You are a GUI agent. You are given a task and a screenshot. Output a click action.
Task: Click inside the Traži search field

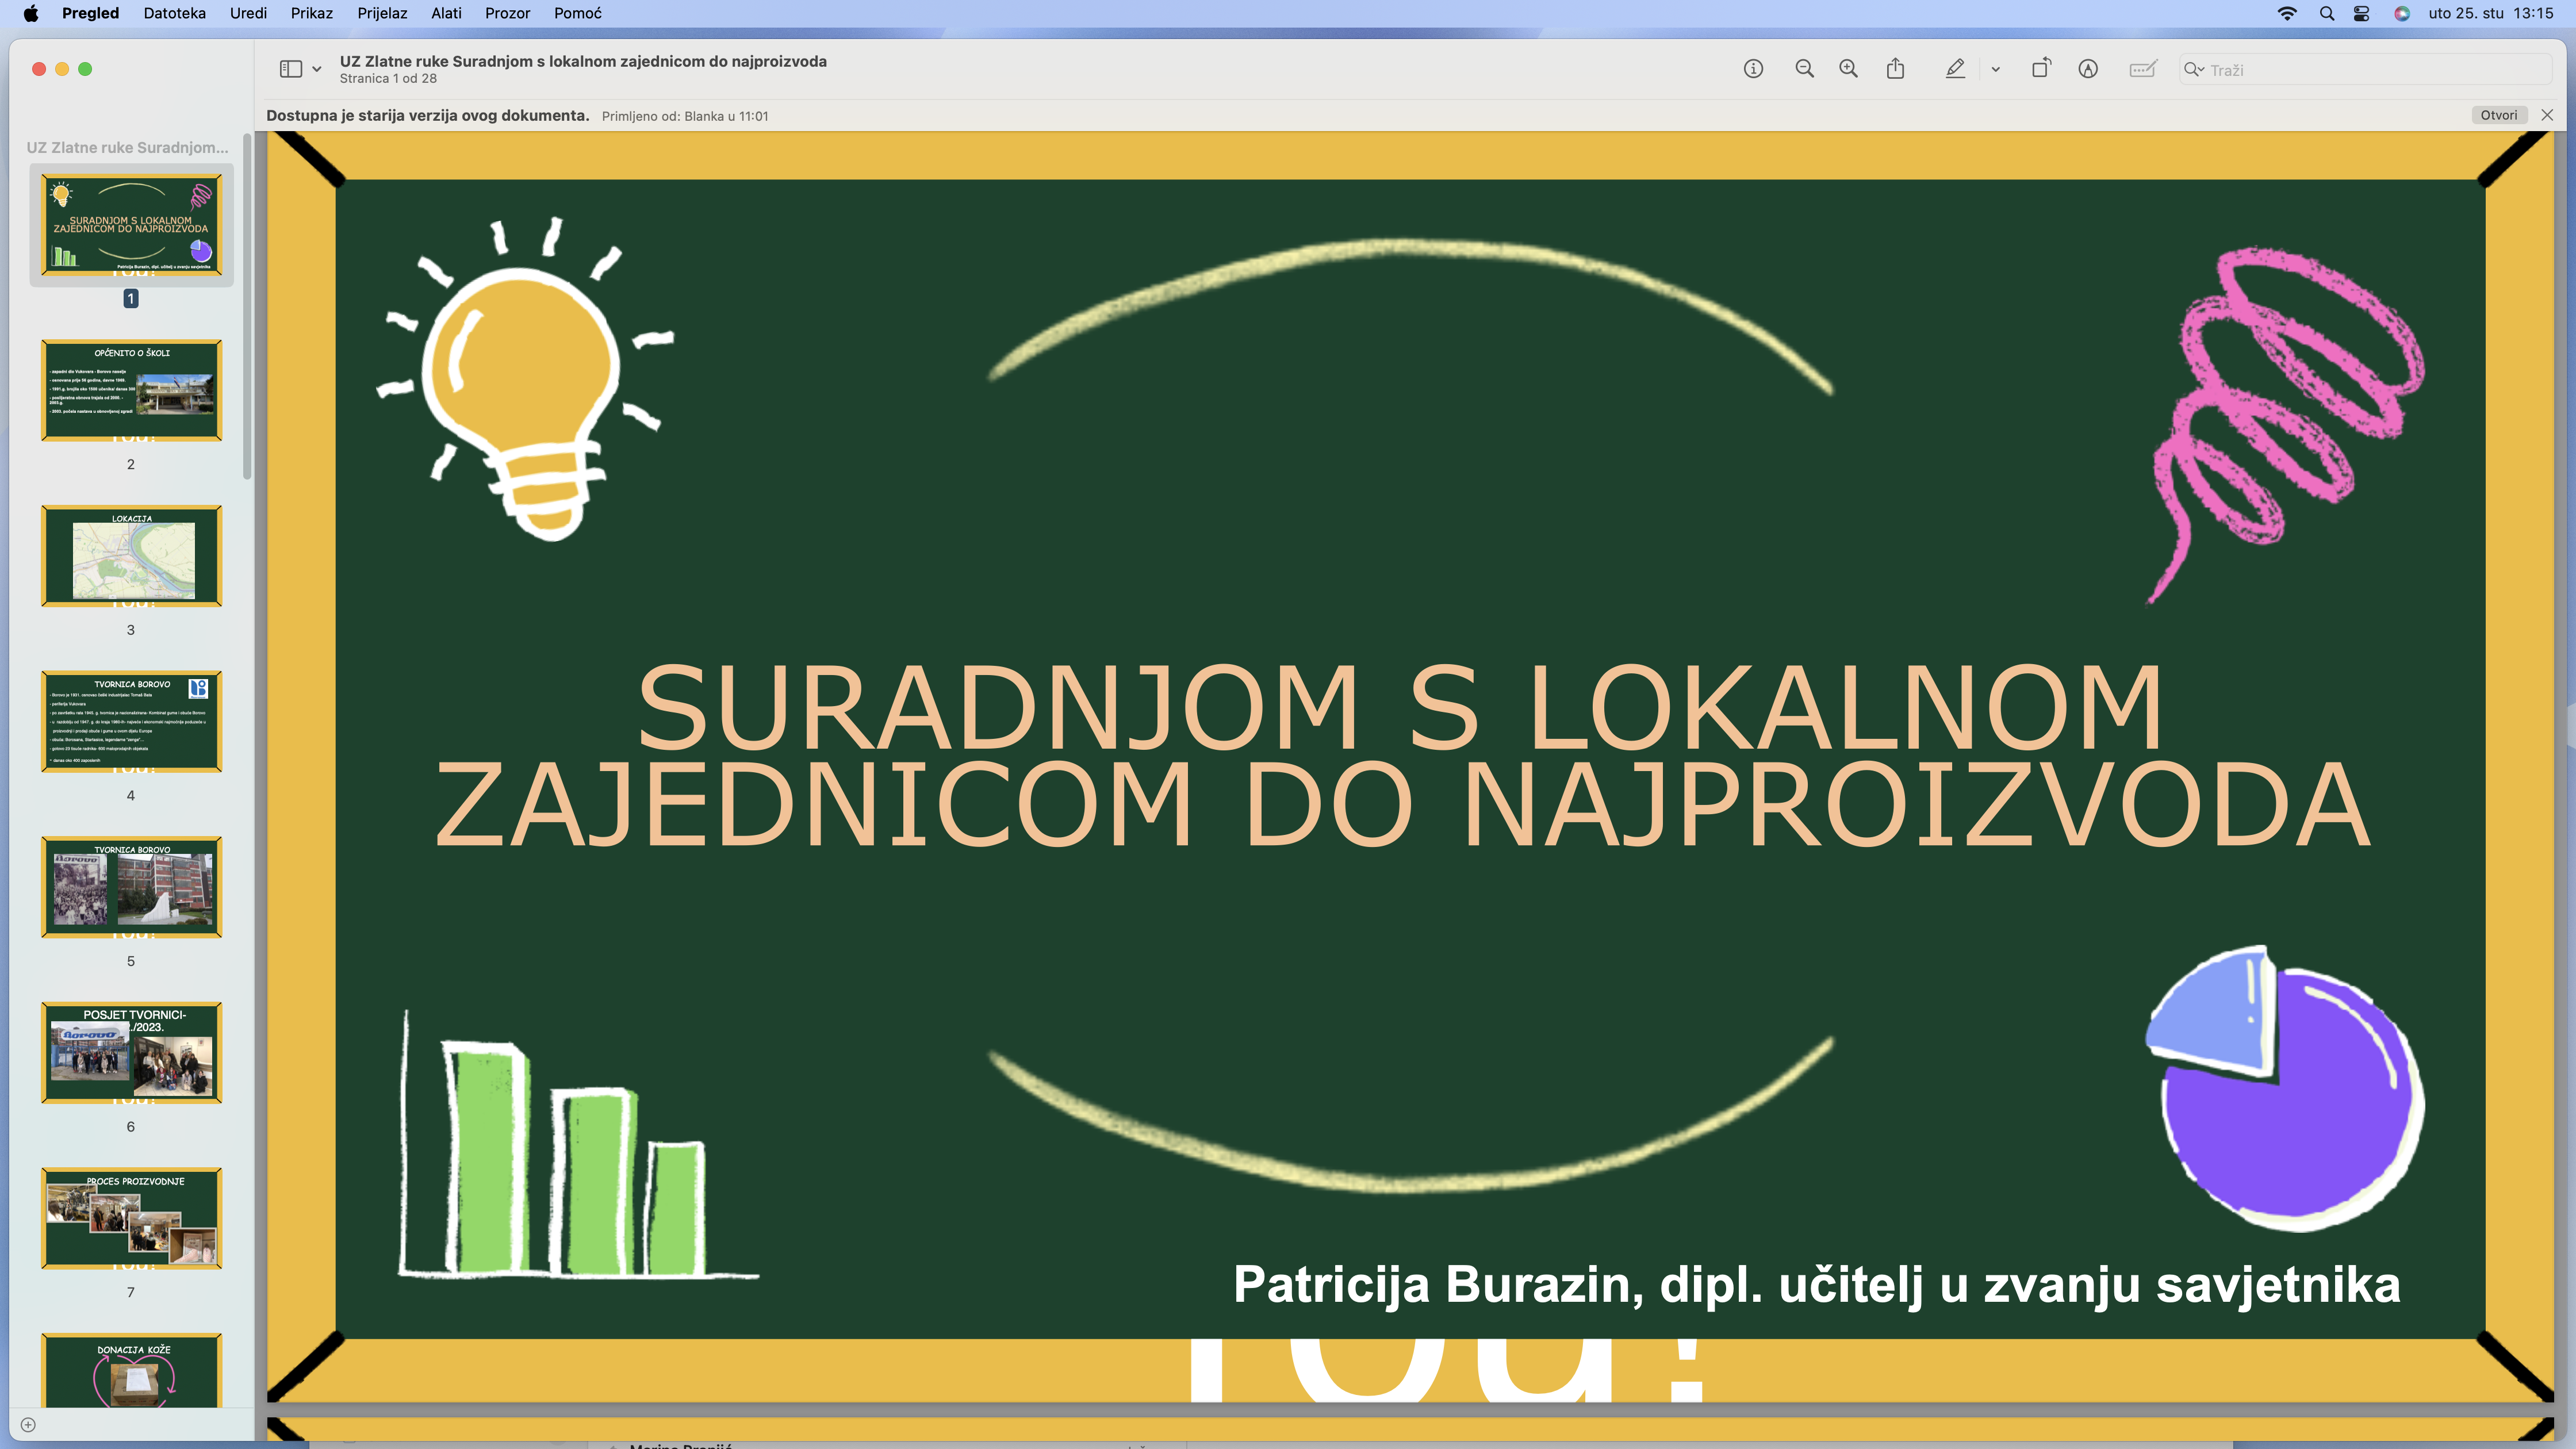point(2370,70)
